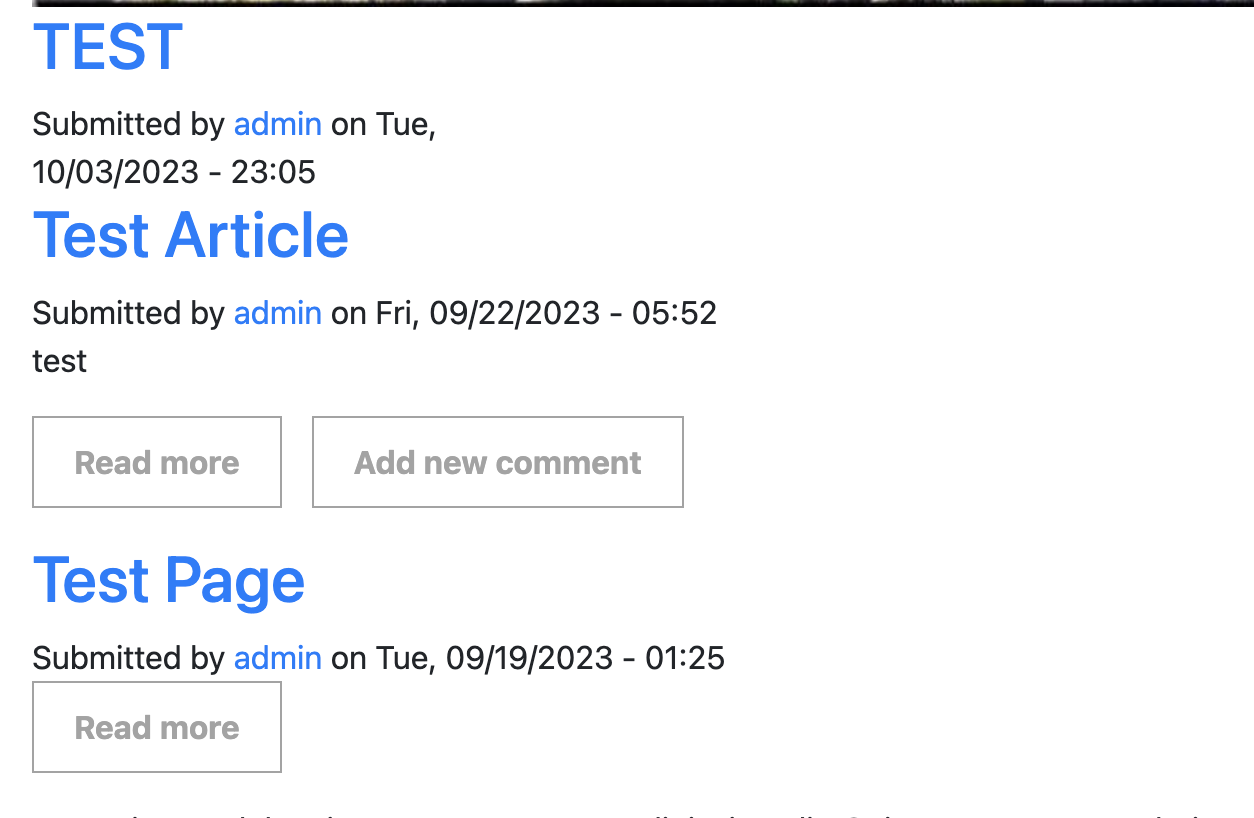Viewport: 1254px width, 818px height.
Task: Open the Test Page heading link
Action: pos(167,580)
